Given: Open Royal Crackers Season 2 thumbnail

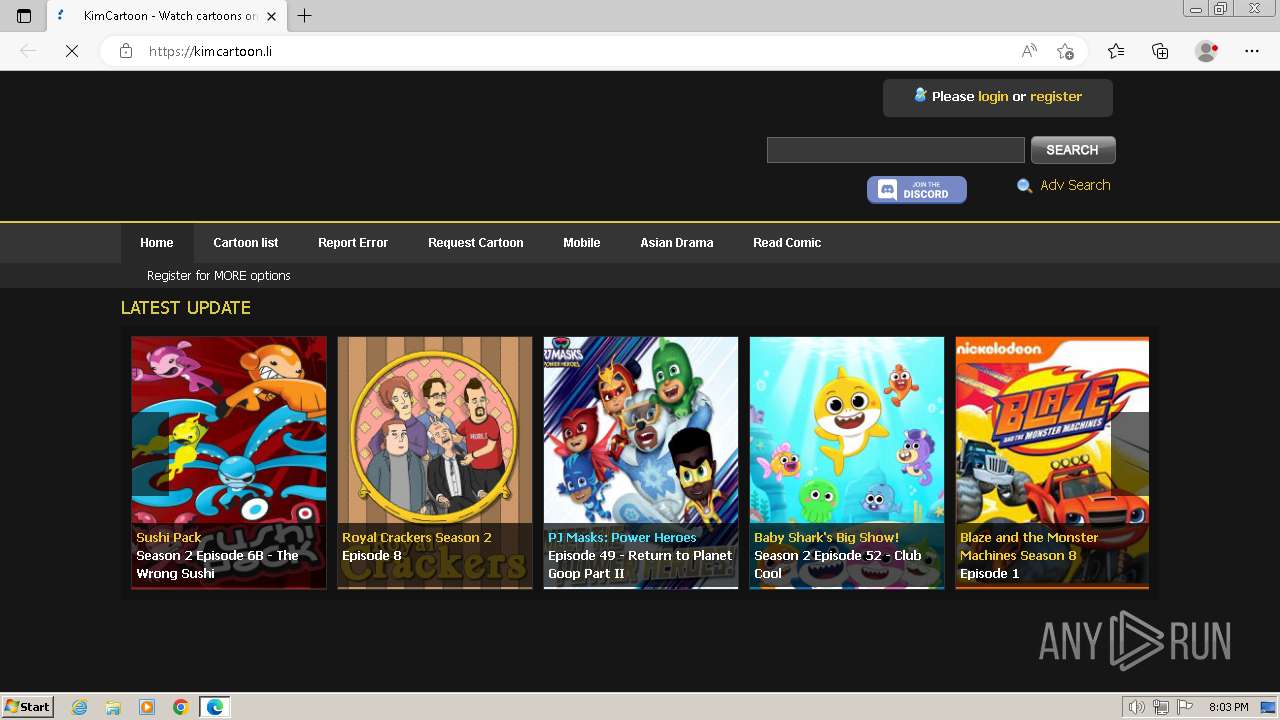Looking at the screenshot, I should point(435,462).
